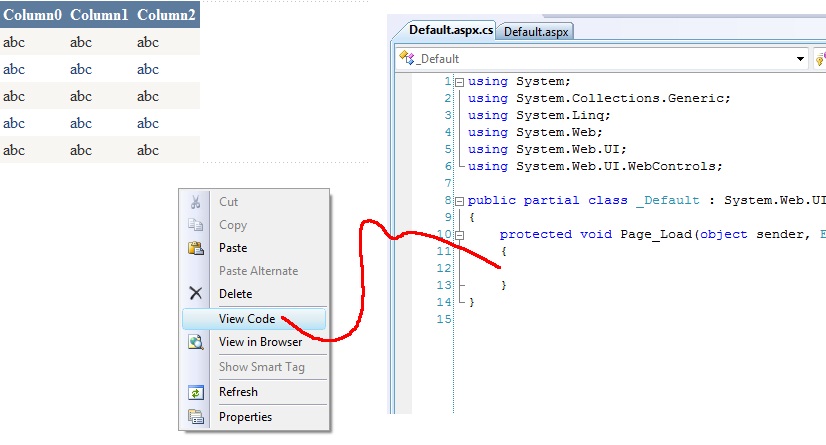Viewport: 826px width, 445px height.
Task: Place cursor on empty line 12 in editor
Action: click(600, 269)
